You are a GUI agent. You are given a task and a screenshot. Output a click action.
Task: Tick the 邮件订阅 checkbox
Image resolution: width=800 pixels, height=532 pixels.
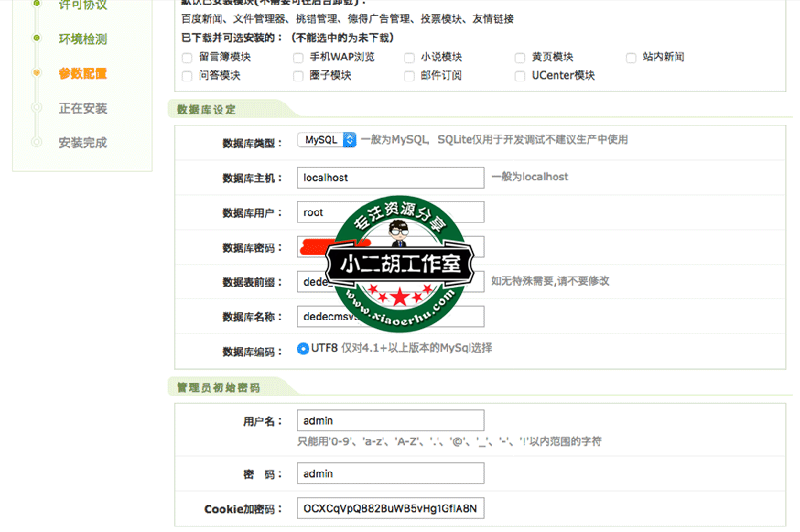pos(409,76)
